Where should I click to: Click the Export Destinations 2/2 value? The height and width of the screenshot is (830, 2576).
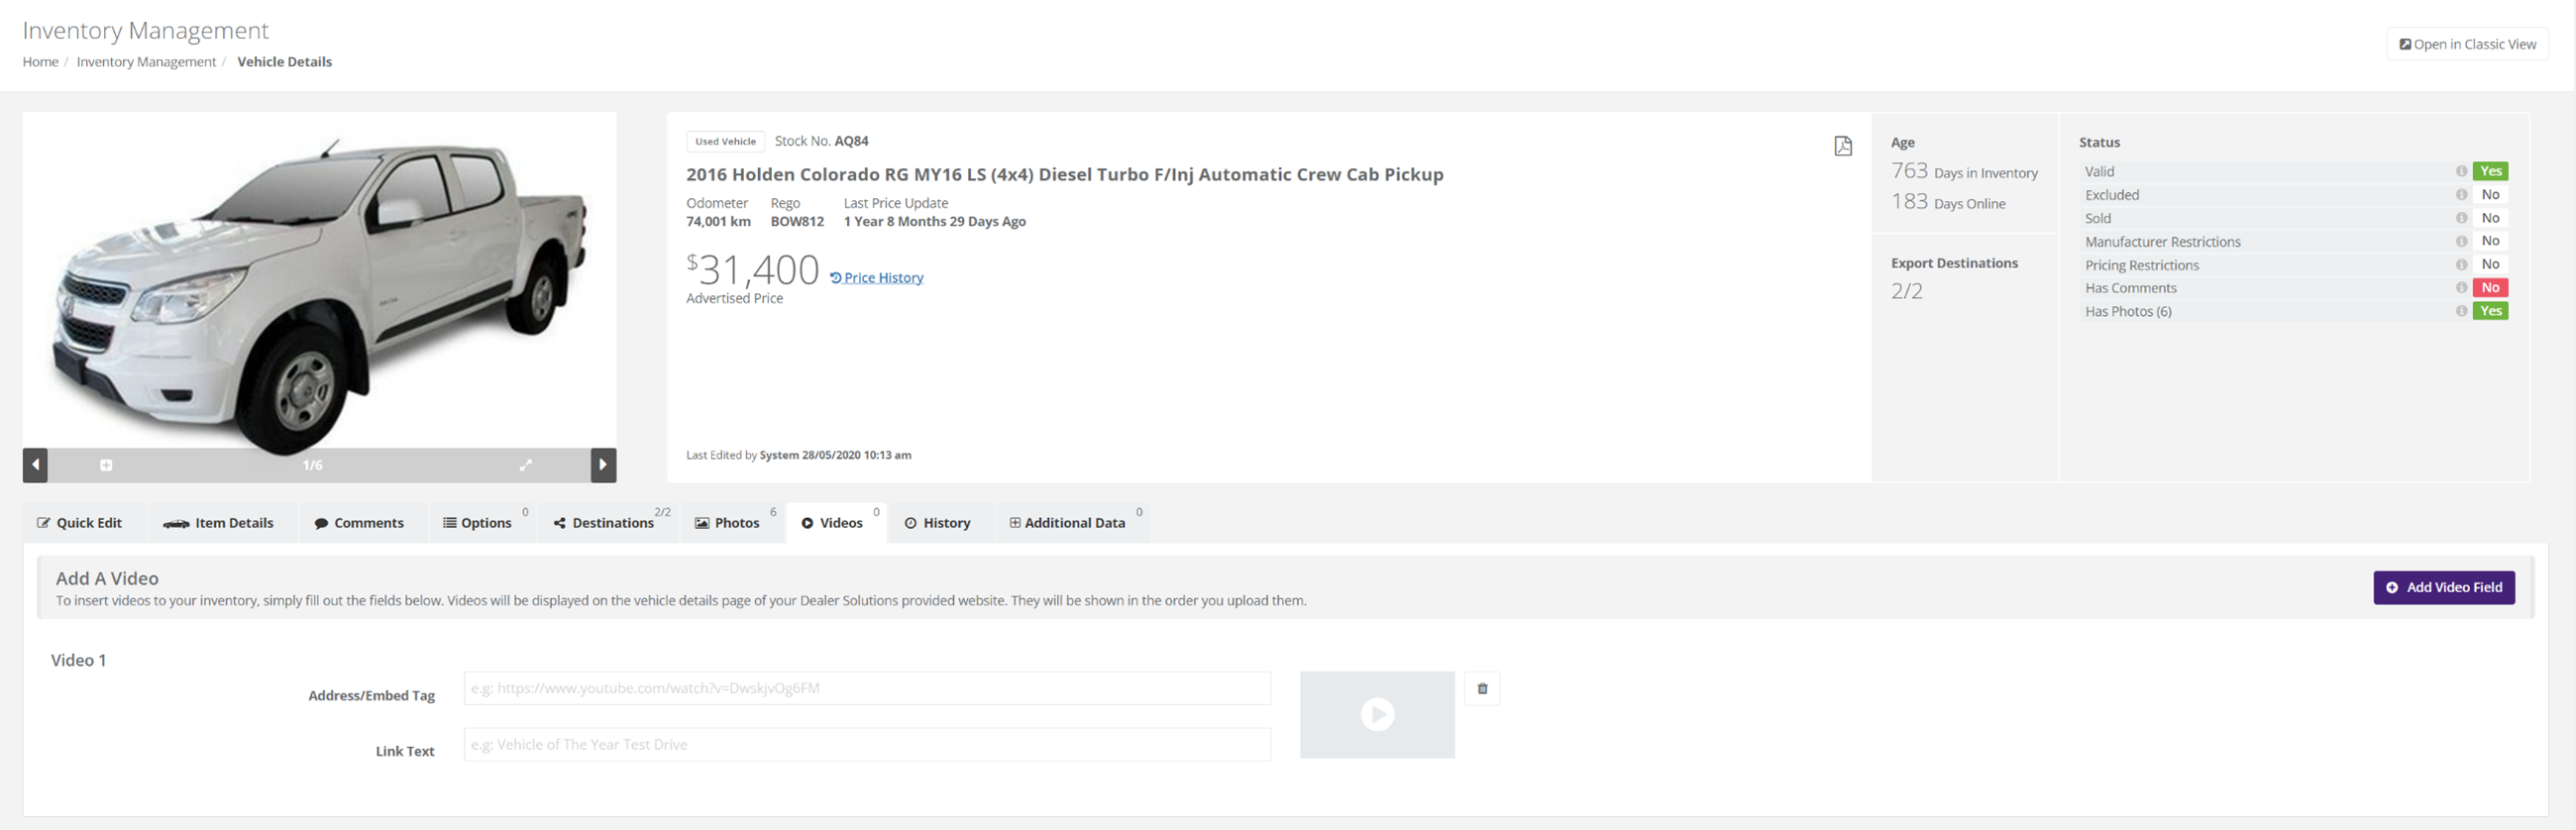click(x=1906, y=291)
